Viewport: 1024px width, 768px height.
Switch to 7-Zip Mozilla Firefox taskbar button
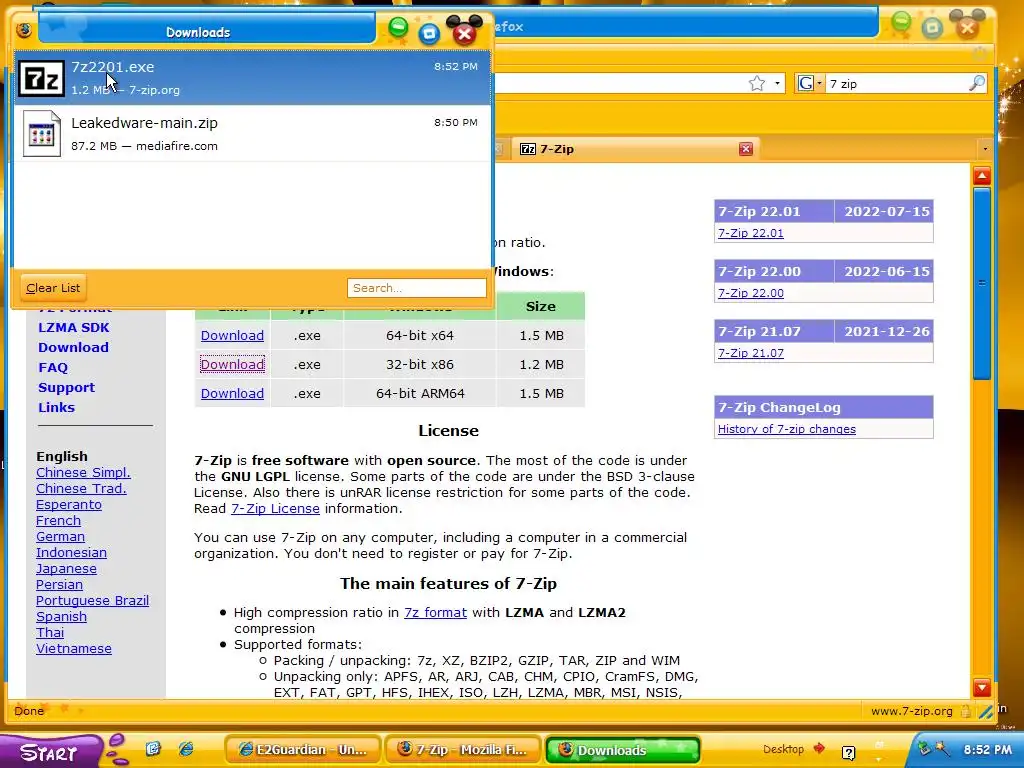[x=462, y=750]
